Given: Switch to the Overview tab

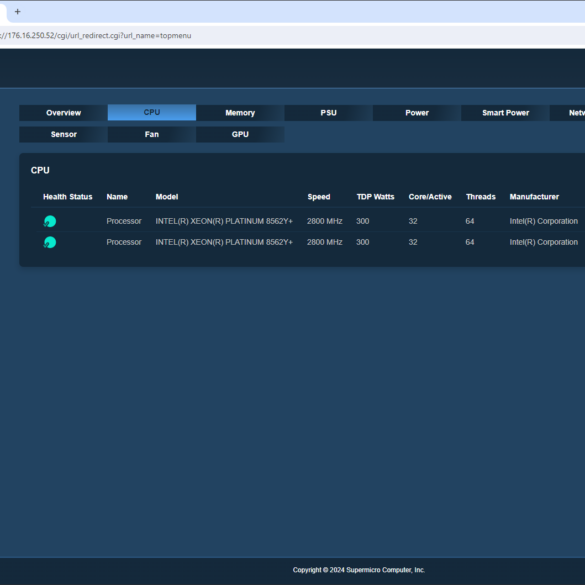Looking at the screenshot, I should [x=63, y=113].
